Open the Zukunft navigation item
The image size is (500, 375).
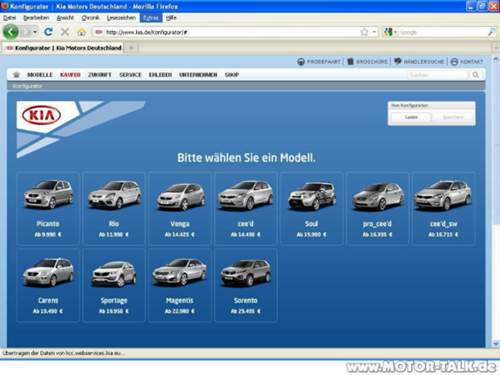pyautogui.click(x=100, y=75)
